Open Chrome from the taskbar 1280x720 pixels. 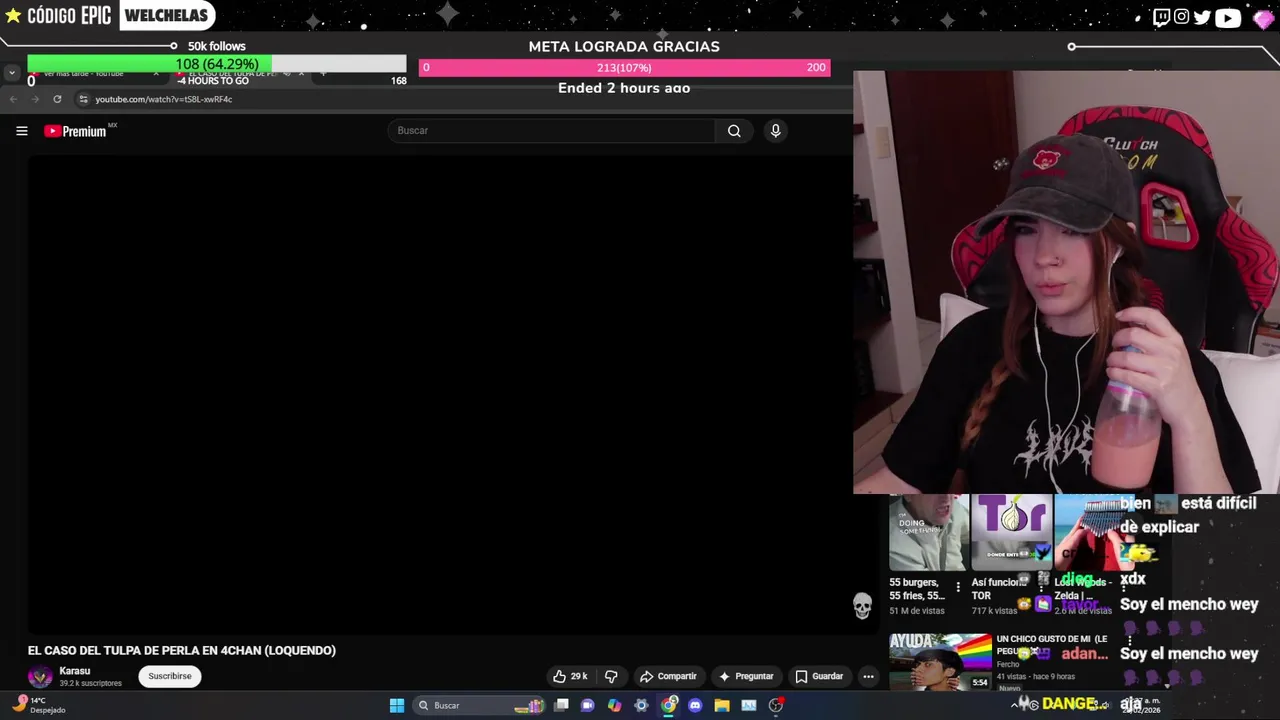(669, 705)
